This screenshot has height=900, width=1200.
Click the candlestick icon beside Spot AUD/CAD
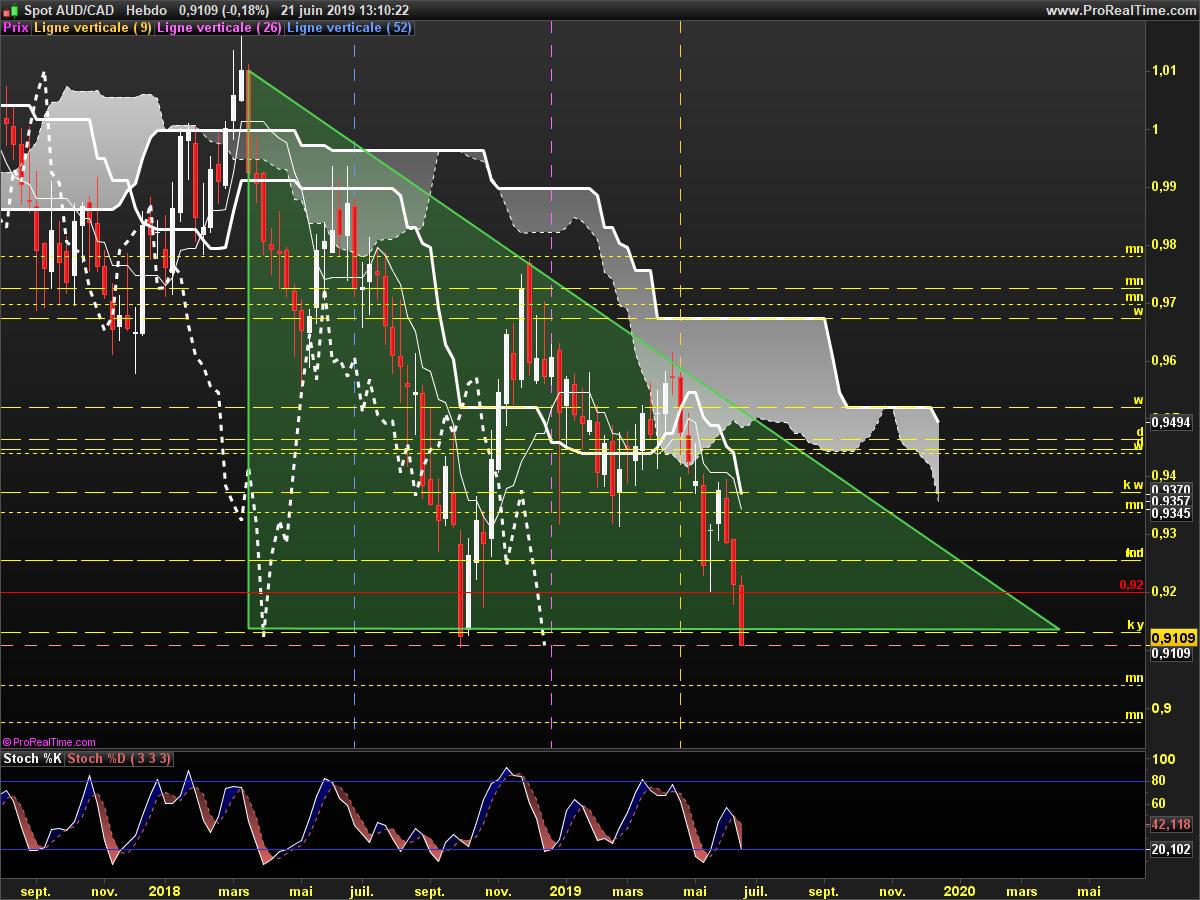point(9,10)
